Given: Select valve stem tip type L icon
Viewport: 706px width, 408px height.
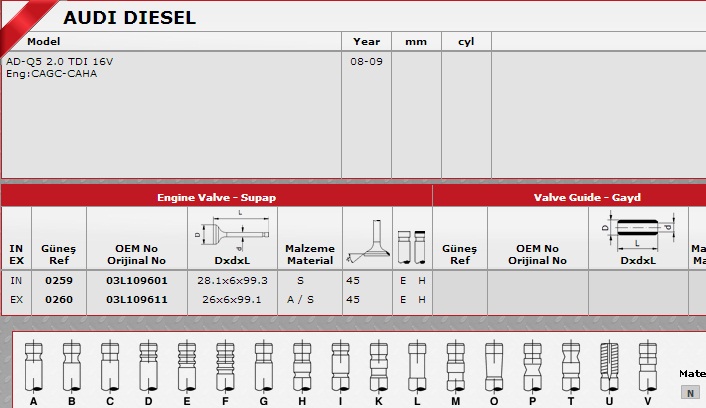Looking at the screenshot, I should (416, 367).
